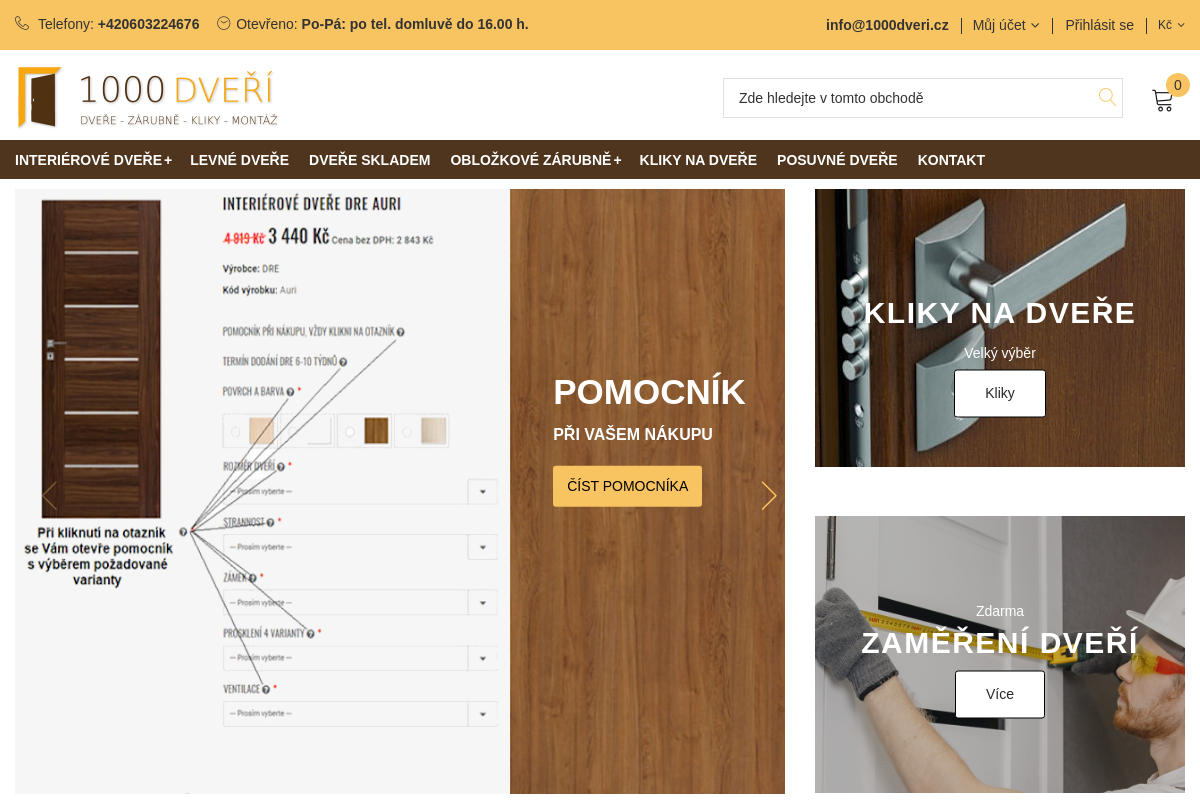Select Posuvné dveře in navigation
Screen dimensions: 1200x800
tap(837, 160)
